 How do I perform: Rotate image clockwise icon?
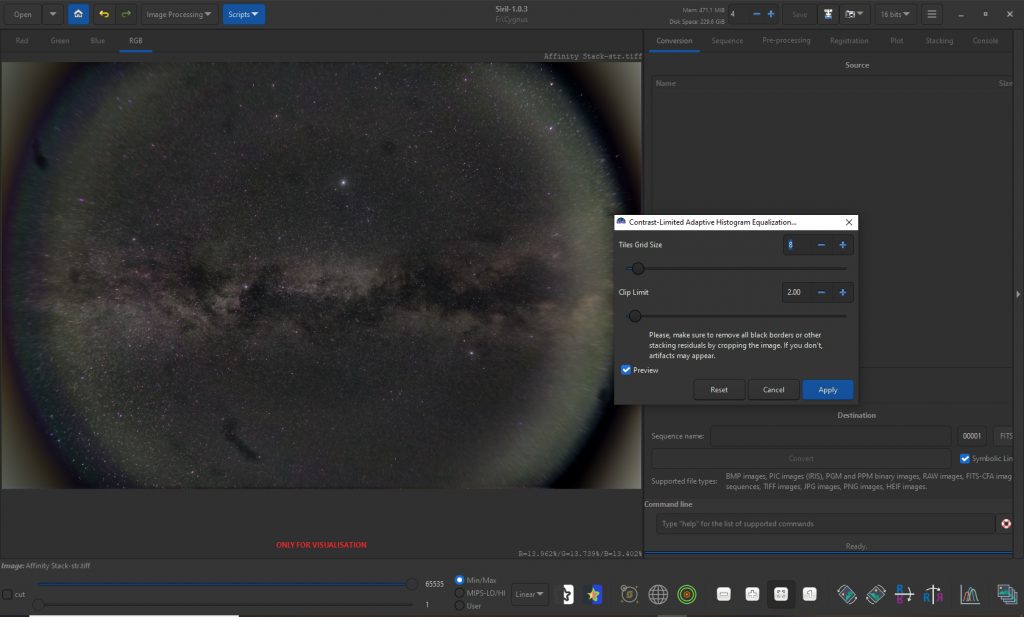(876, 594)
